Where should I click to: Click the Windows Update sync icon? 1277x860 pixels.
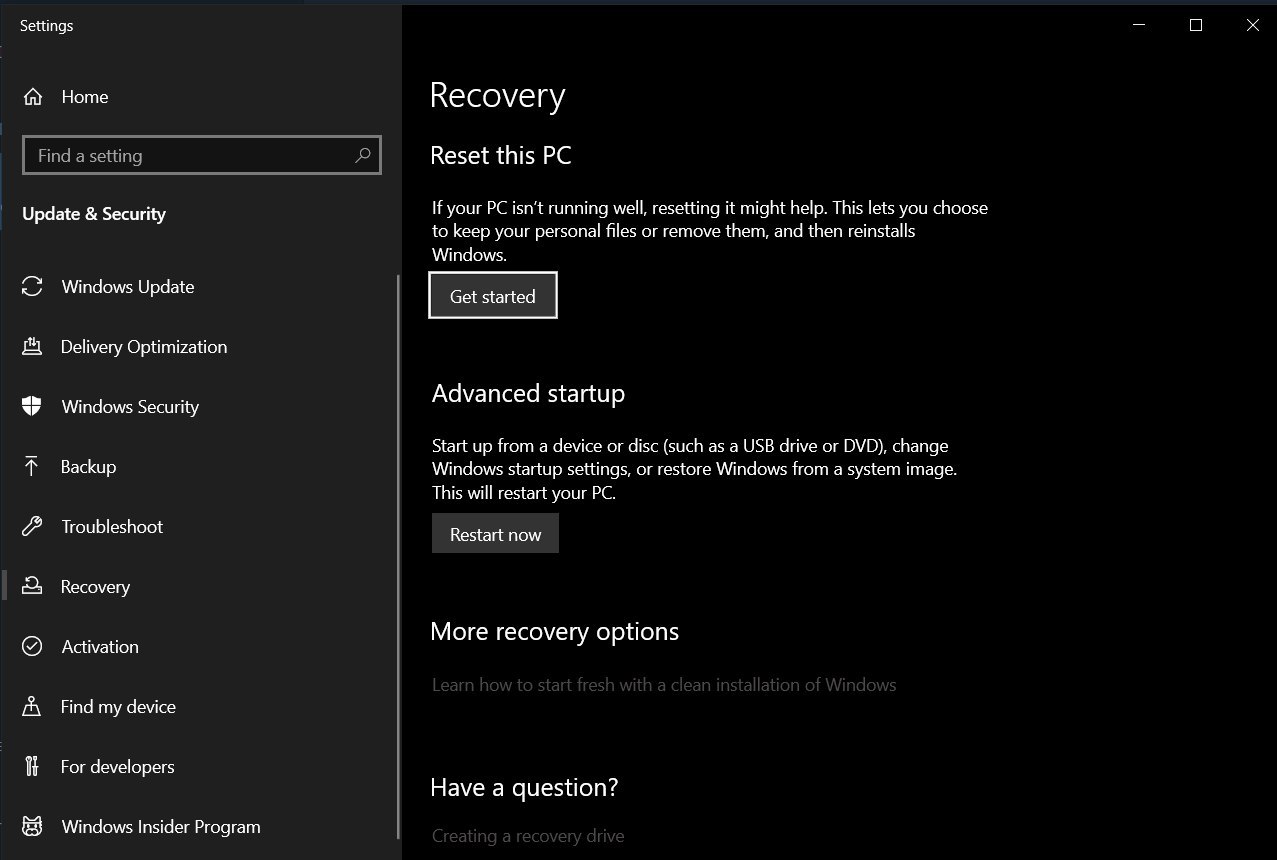pos(32,287)
